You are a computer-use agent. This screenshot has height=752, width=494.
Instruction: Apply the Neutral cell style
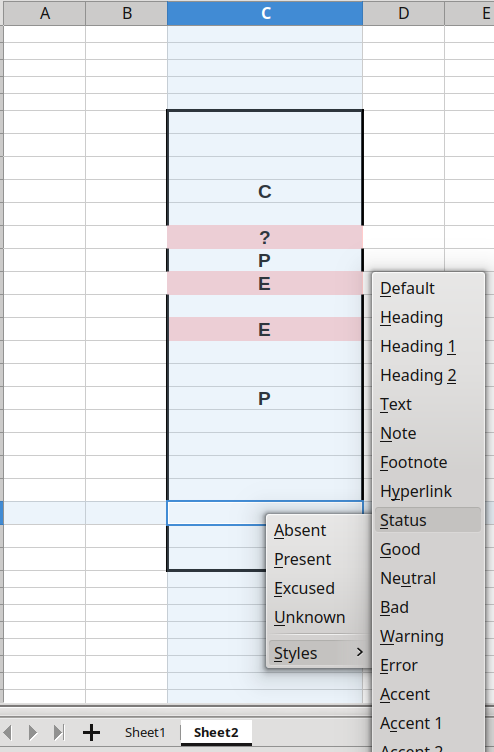coord(428,578)
